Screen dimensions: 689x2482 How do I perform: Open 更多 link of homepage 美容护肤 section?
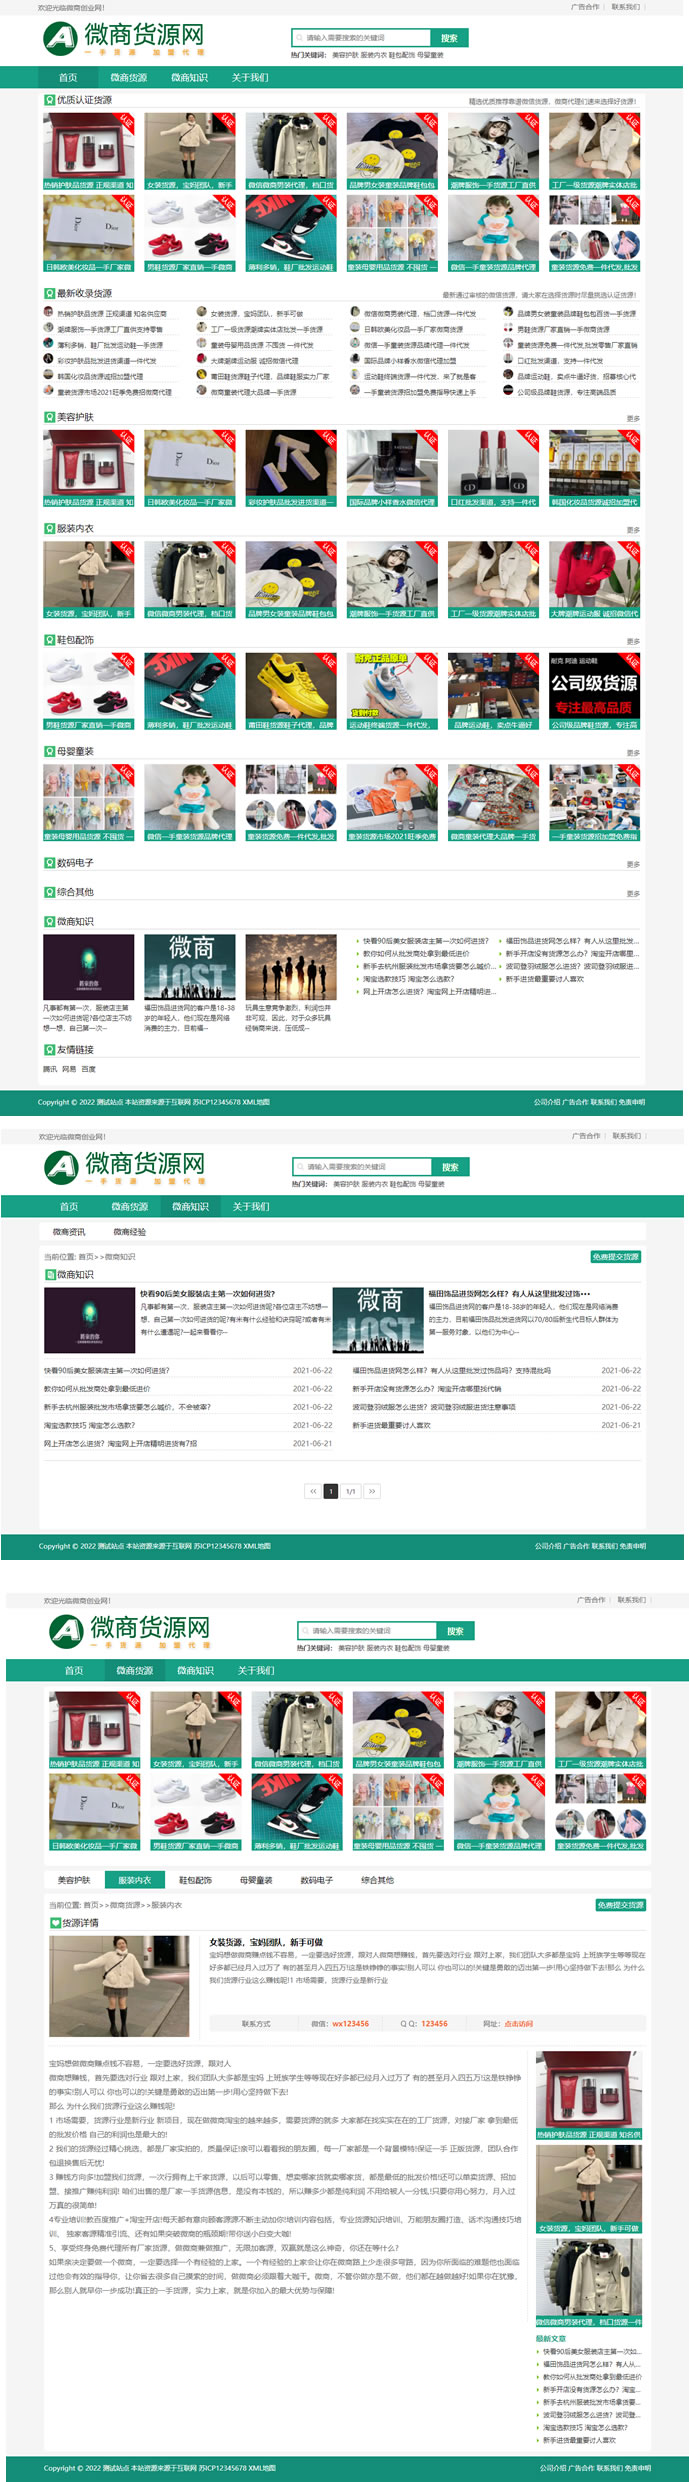(x=633, y=419)
